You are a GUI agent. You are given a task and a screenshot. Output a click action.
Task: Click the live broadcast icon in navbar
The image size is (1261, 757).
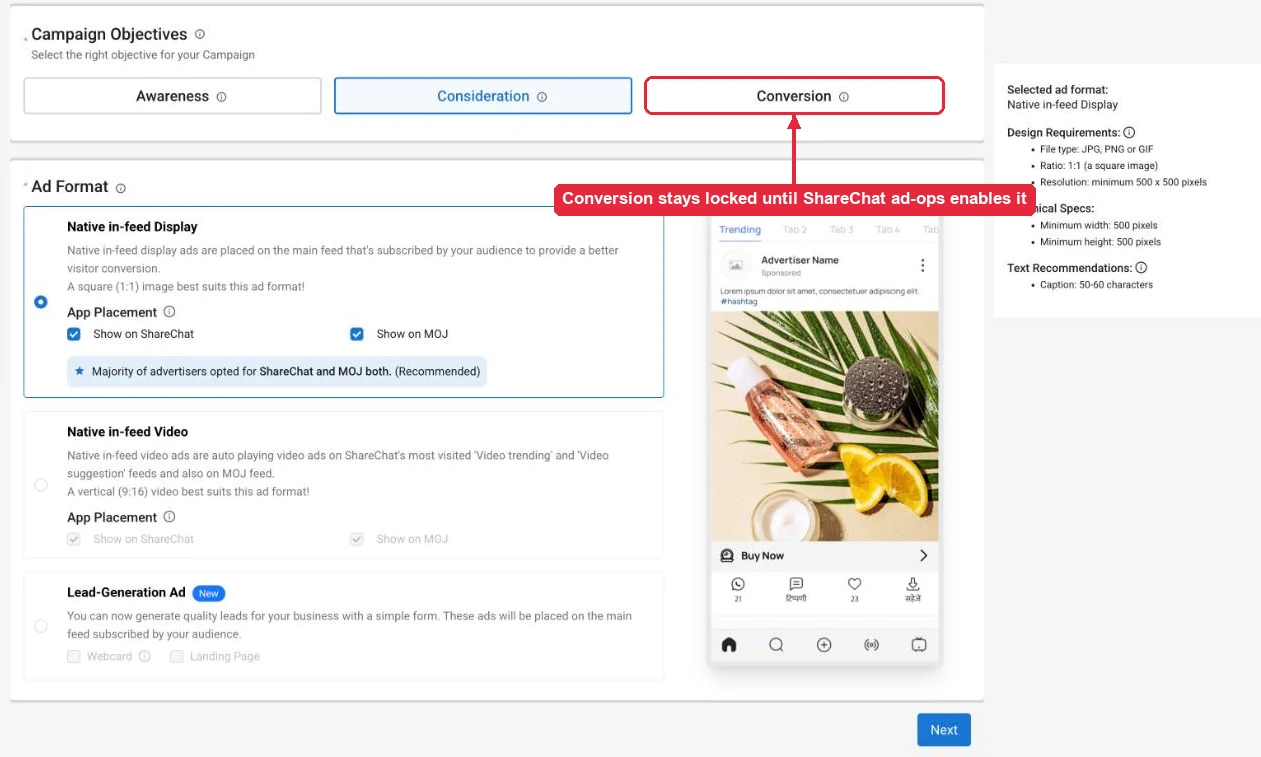pos(871,645)
